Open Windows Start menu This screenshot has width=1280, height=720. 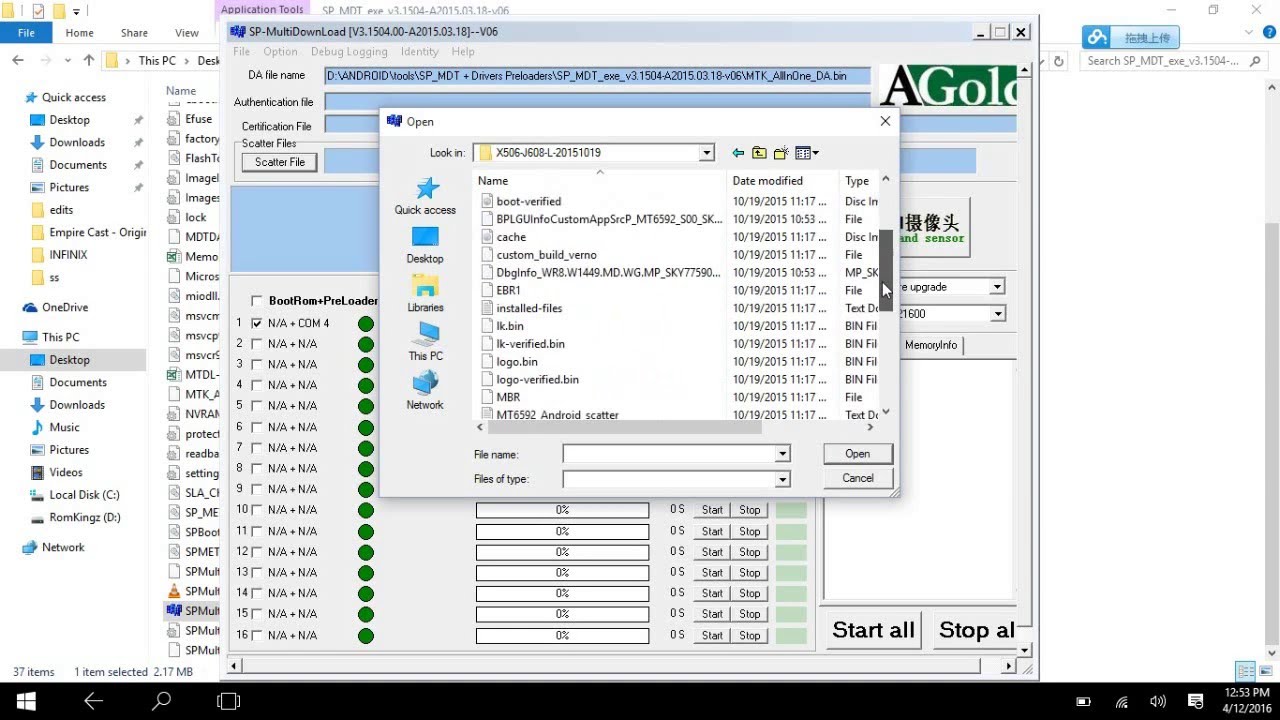pyautogui.click(x=26, y=701)
